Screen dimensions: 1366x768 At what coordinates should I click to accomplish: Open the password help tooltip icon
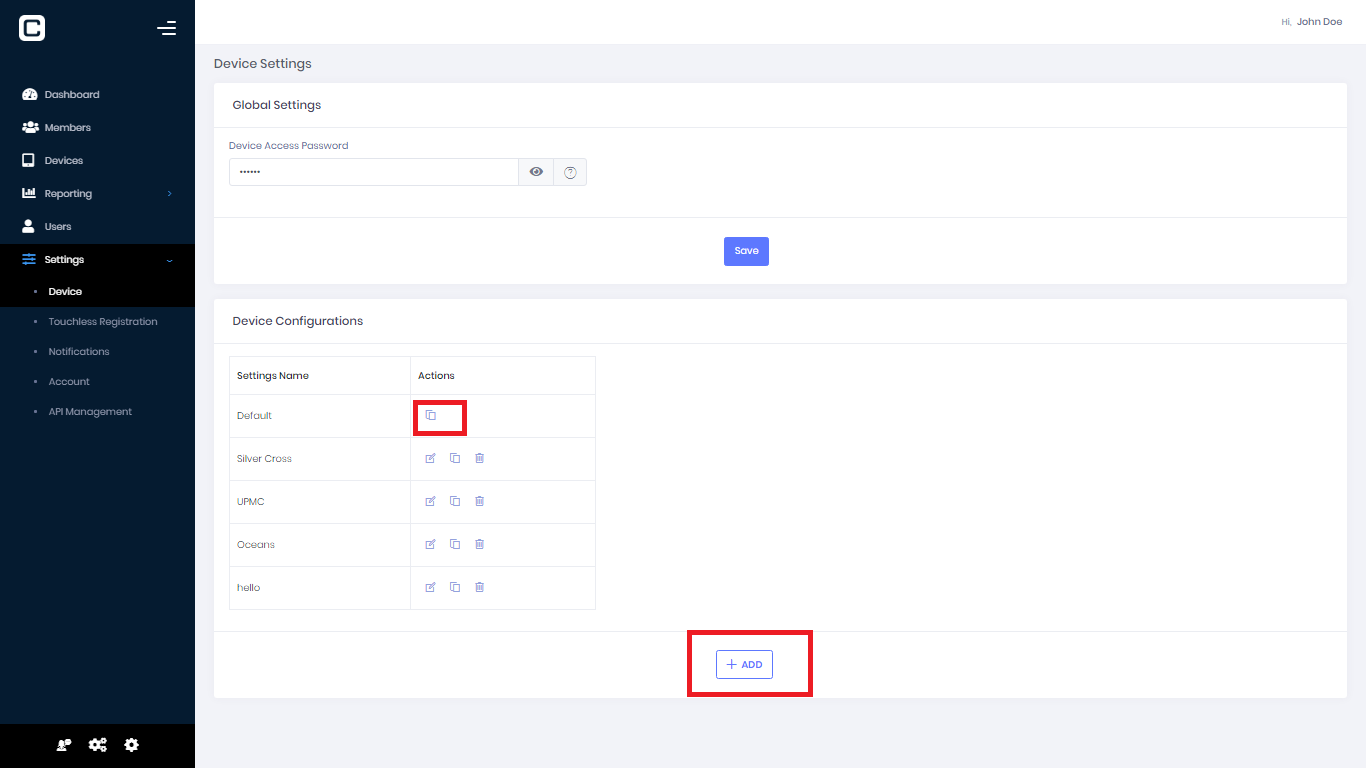[x=570, y=171]
